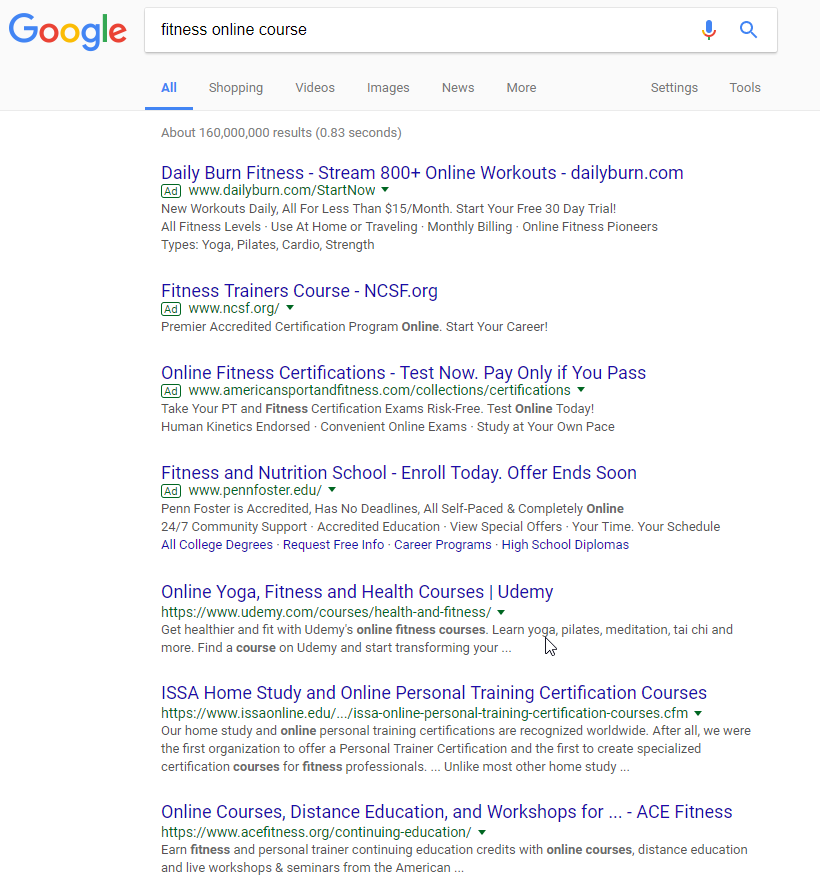
Task: Click the Google logo
Action: coord(68,32)
